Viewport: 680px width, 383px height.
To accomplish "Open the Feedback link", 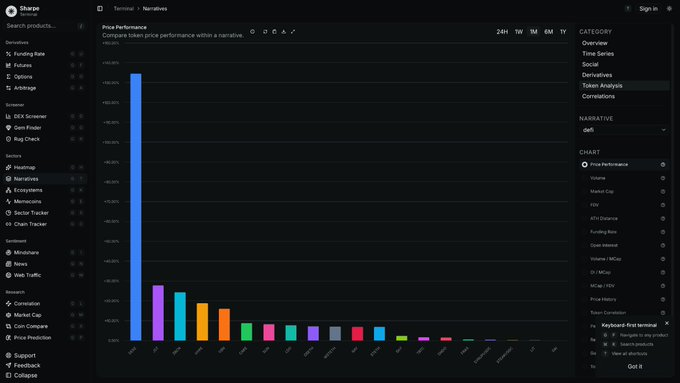I will click(x=23, y=365).
